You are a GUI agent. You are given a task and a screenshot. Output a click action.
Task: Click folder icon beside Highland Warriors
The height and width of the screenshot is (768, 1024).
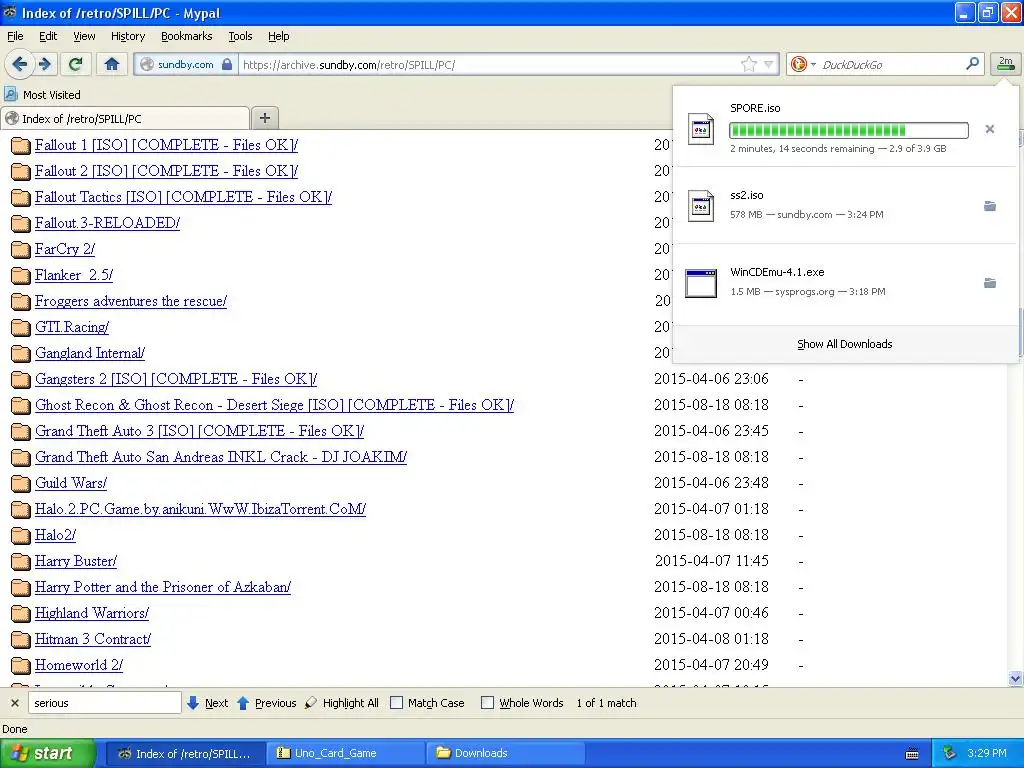(x=21, y=613)
